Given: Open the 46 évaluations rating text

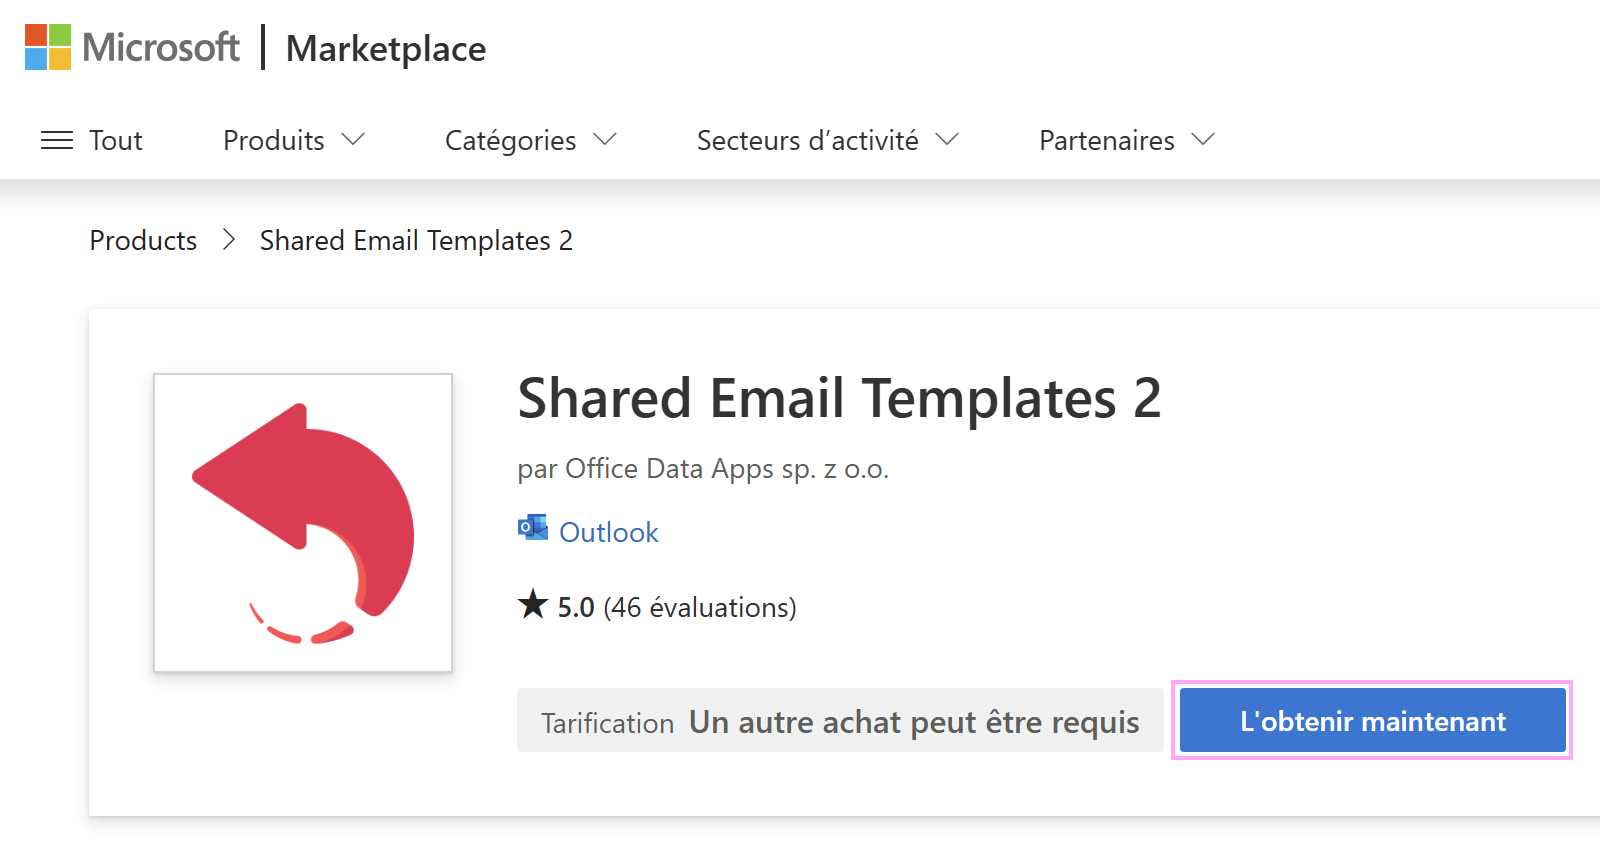Looking at the screenshot, I should [x=700, y=607].
